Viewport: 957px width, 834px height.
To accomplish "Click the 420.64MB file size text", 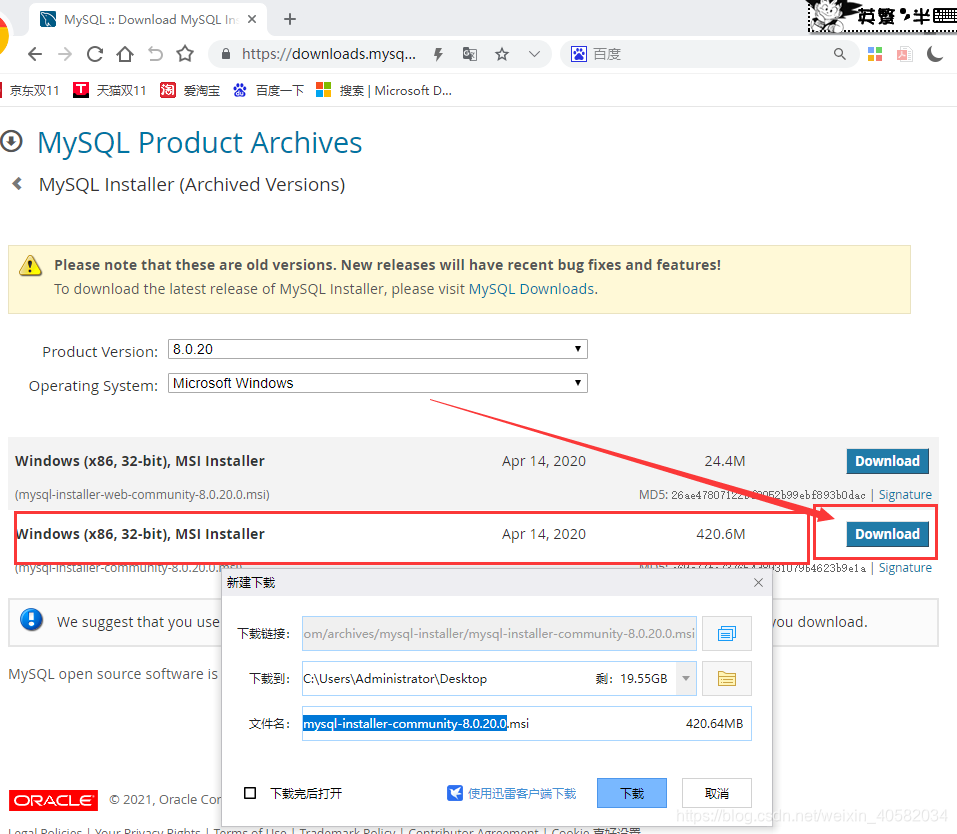I will coord(714,723).
